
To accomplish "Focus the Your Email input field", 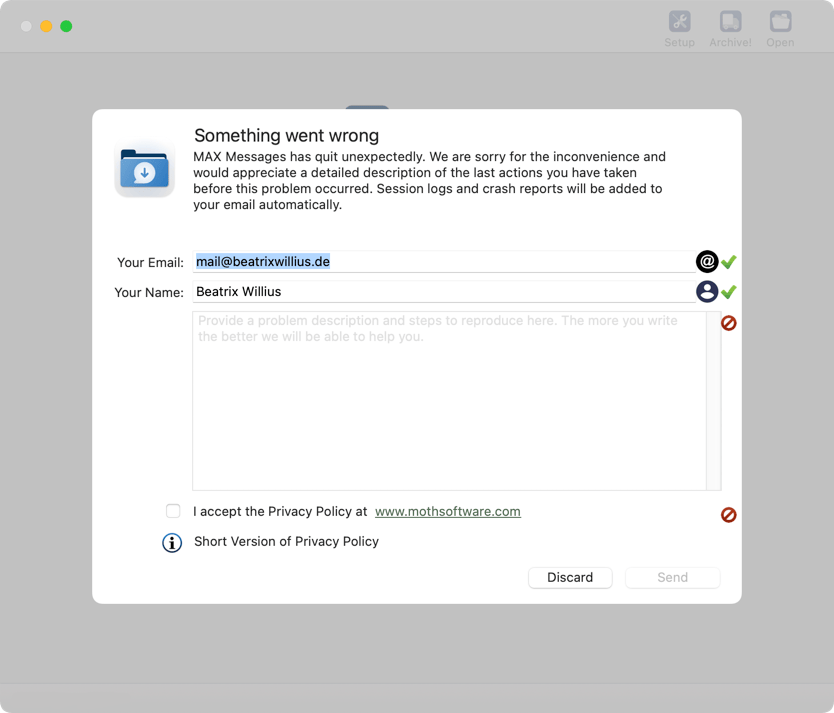I will click(x=444, y=262).
